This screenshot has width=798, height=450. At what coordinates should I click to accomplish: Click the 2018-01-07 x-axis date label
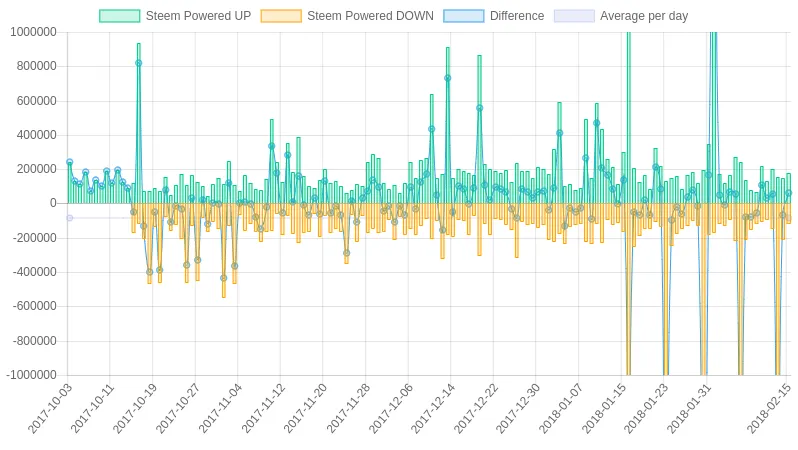tap(561, 409)
